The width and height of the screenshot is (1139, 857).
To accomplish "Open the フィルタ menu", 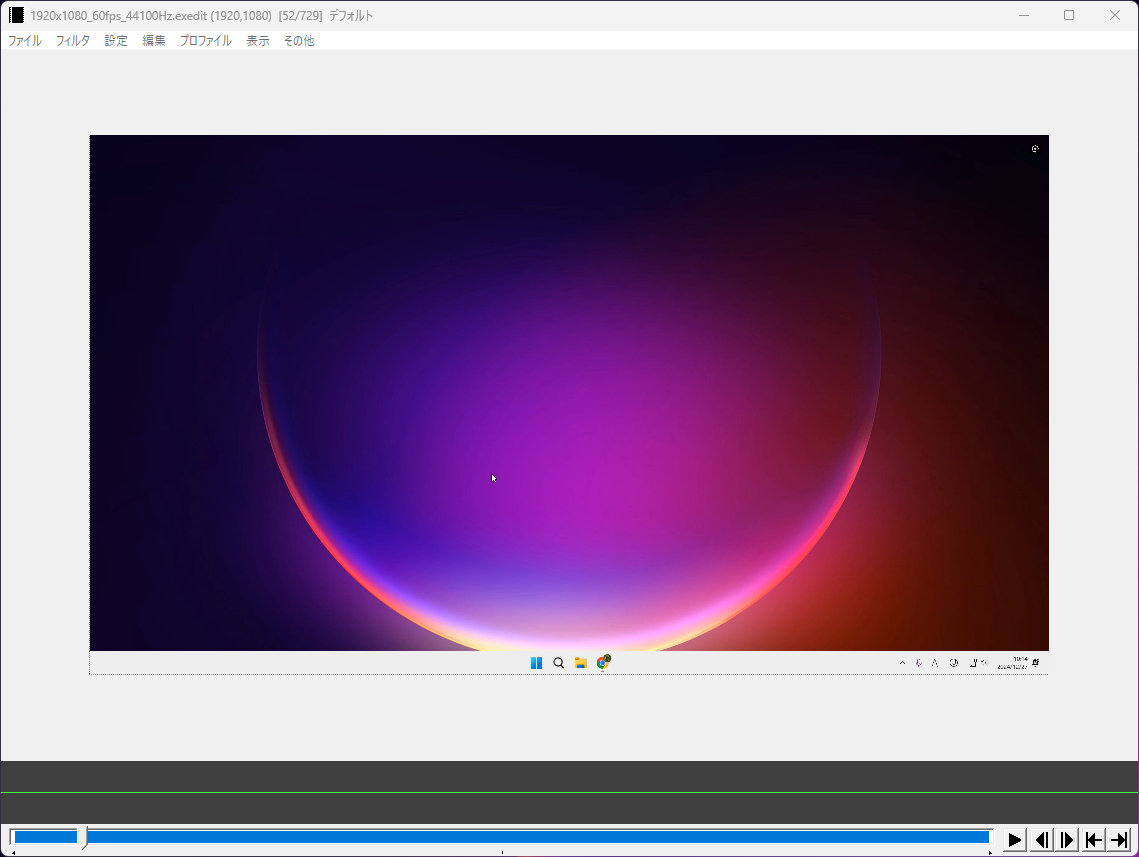I will pos(73,41).
